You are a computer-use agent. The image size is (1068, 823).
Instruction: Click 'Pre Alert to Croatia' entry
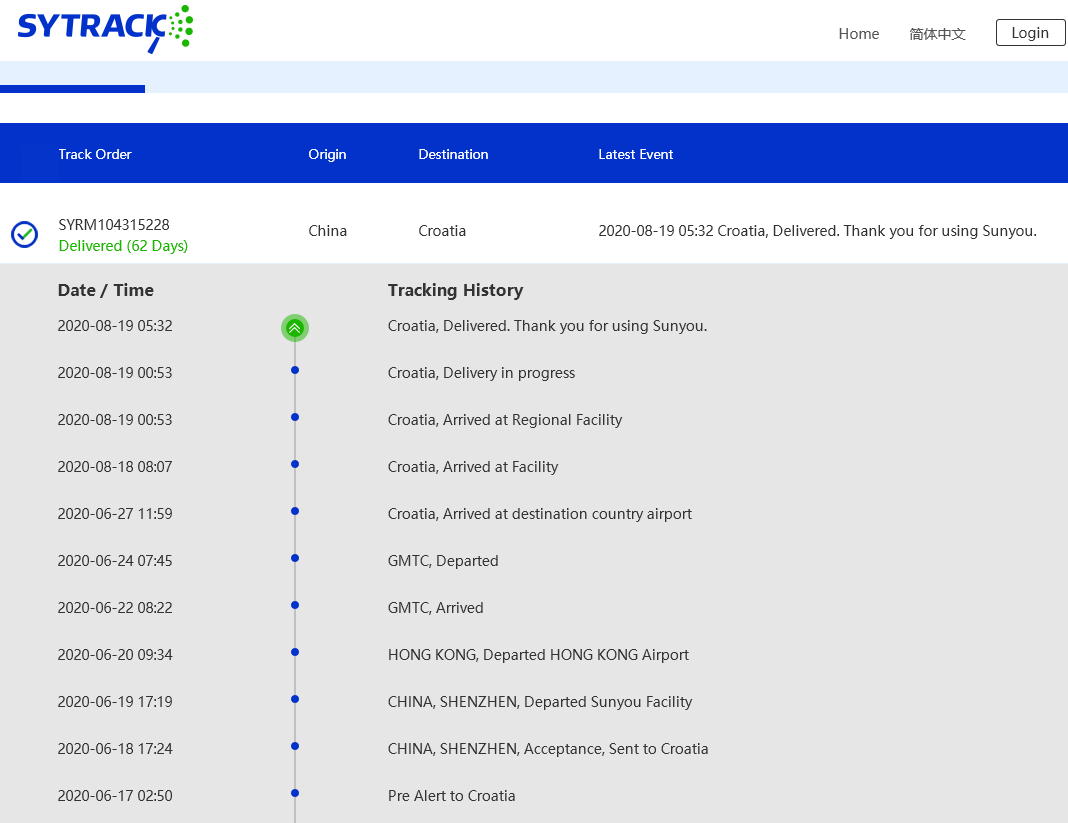point(452,796)
